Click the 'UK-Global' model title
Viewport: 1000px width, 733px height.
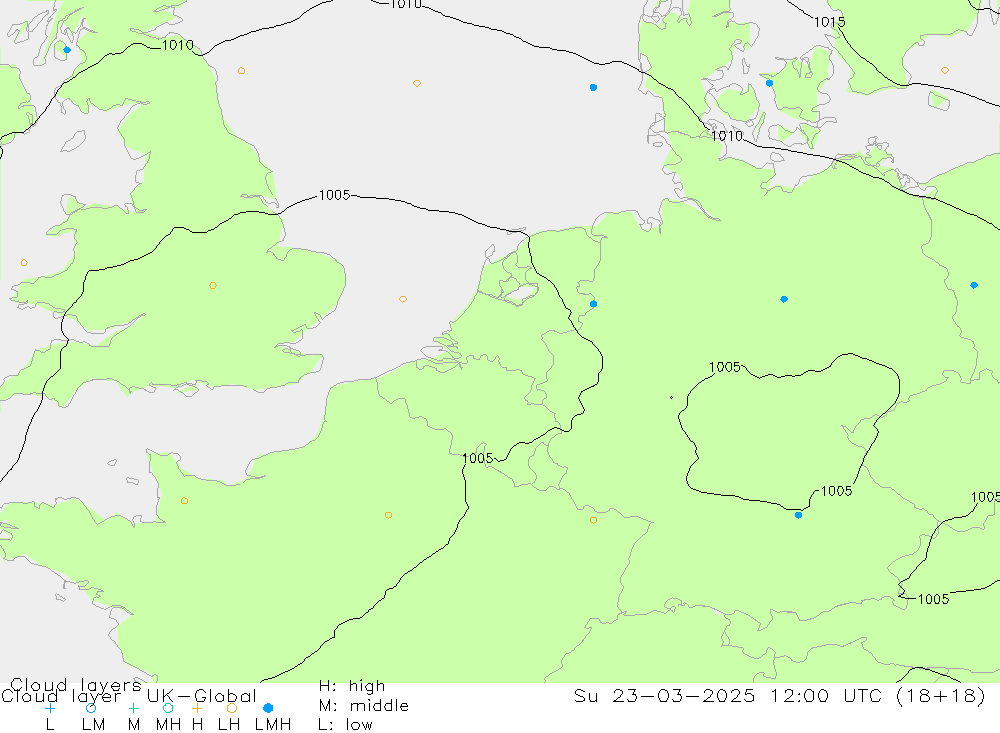coord(202,696)
